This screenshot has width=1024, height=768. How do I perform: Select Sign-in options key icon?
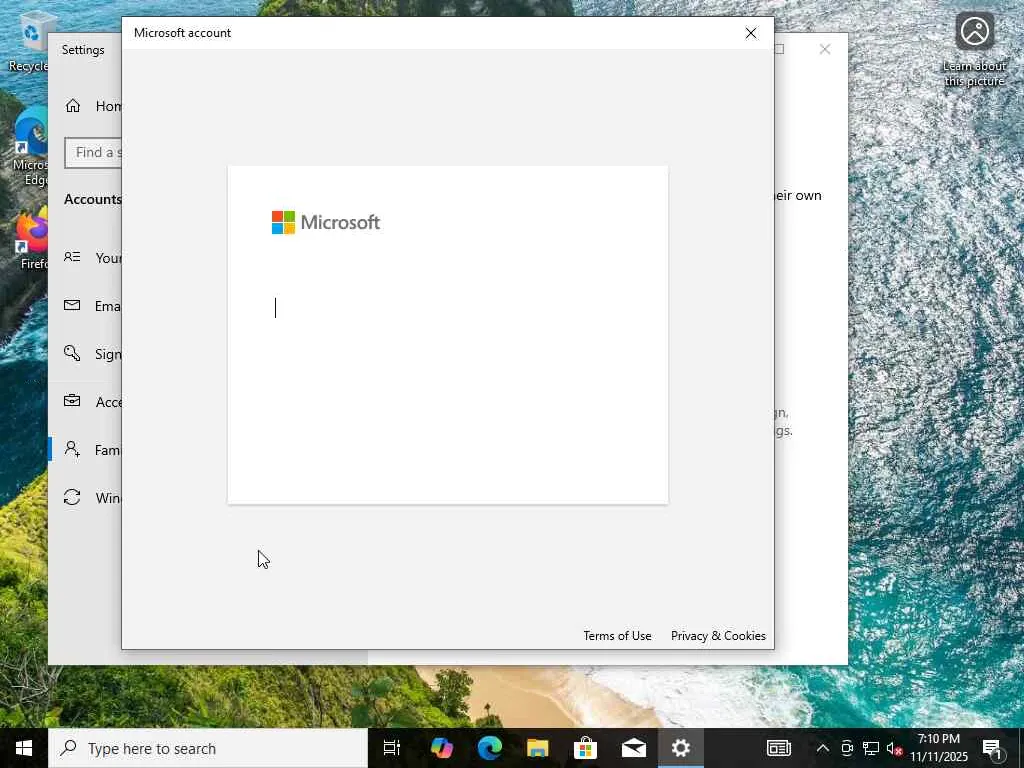click(x=72, y=353)
